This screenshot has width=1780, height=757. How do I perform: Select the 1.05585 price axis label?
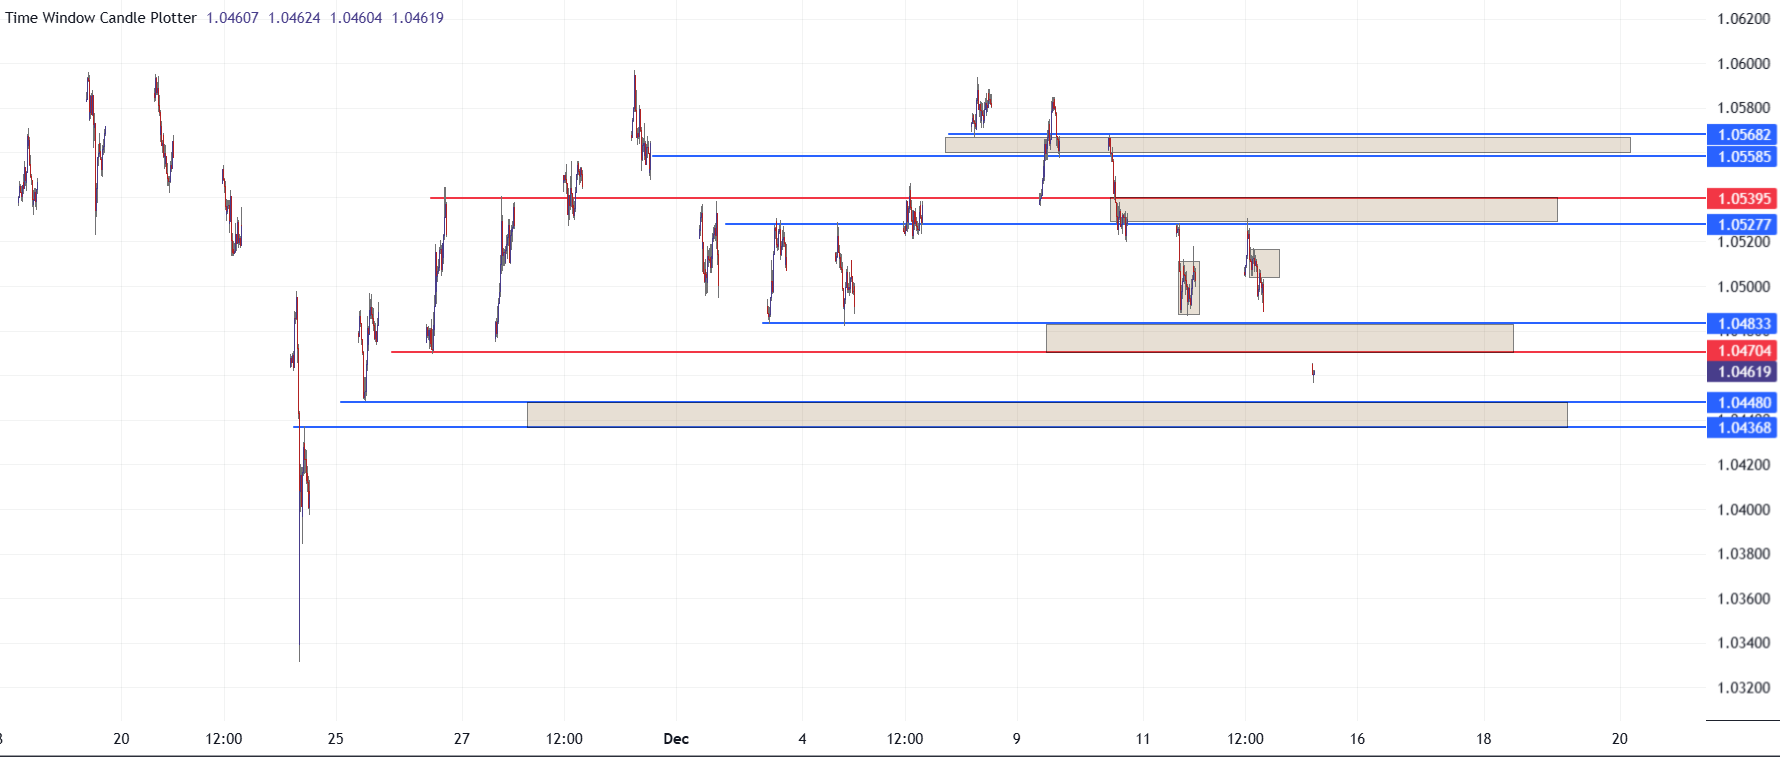point(1743,157)
